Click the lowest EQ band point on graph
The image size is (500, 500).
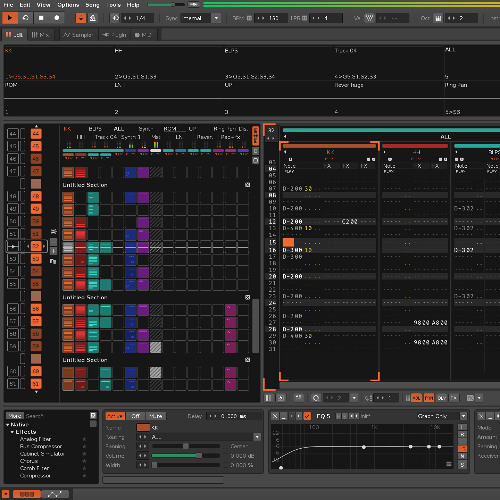click(x=281, y=468)
